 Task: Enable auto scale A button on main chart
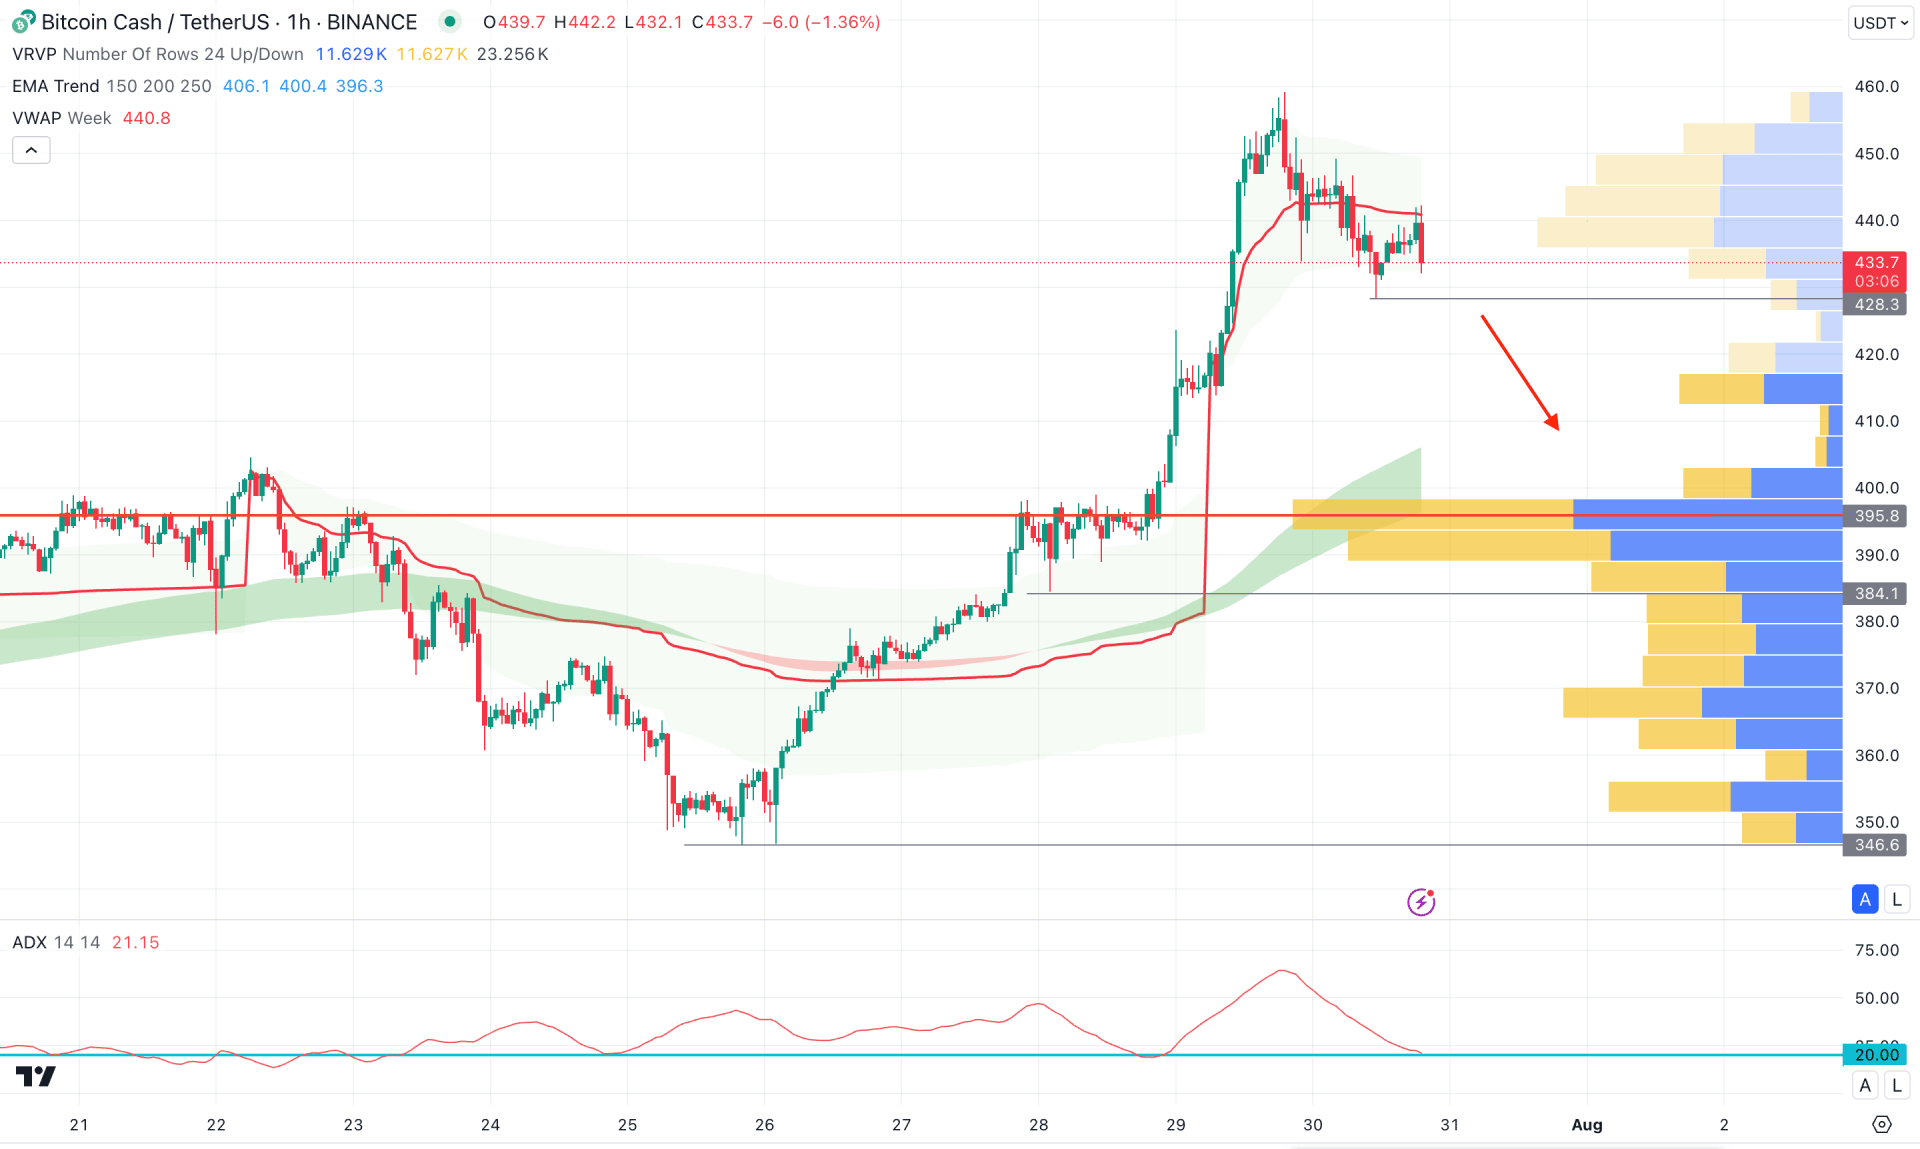click(1864, 899)
